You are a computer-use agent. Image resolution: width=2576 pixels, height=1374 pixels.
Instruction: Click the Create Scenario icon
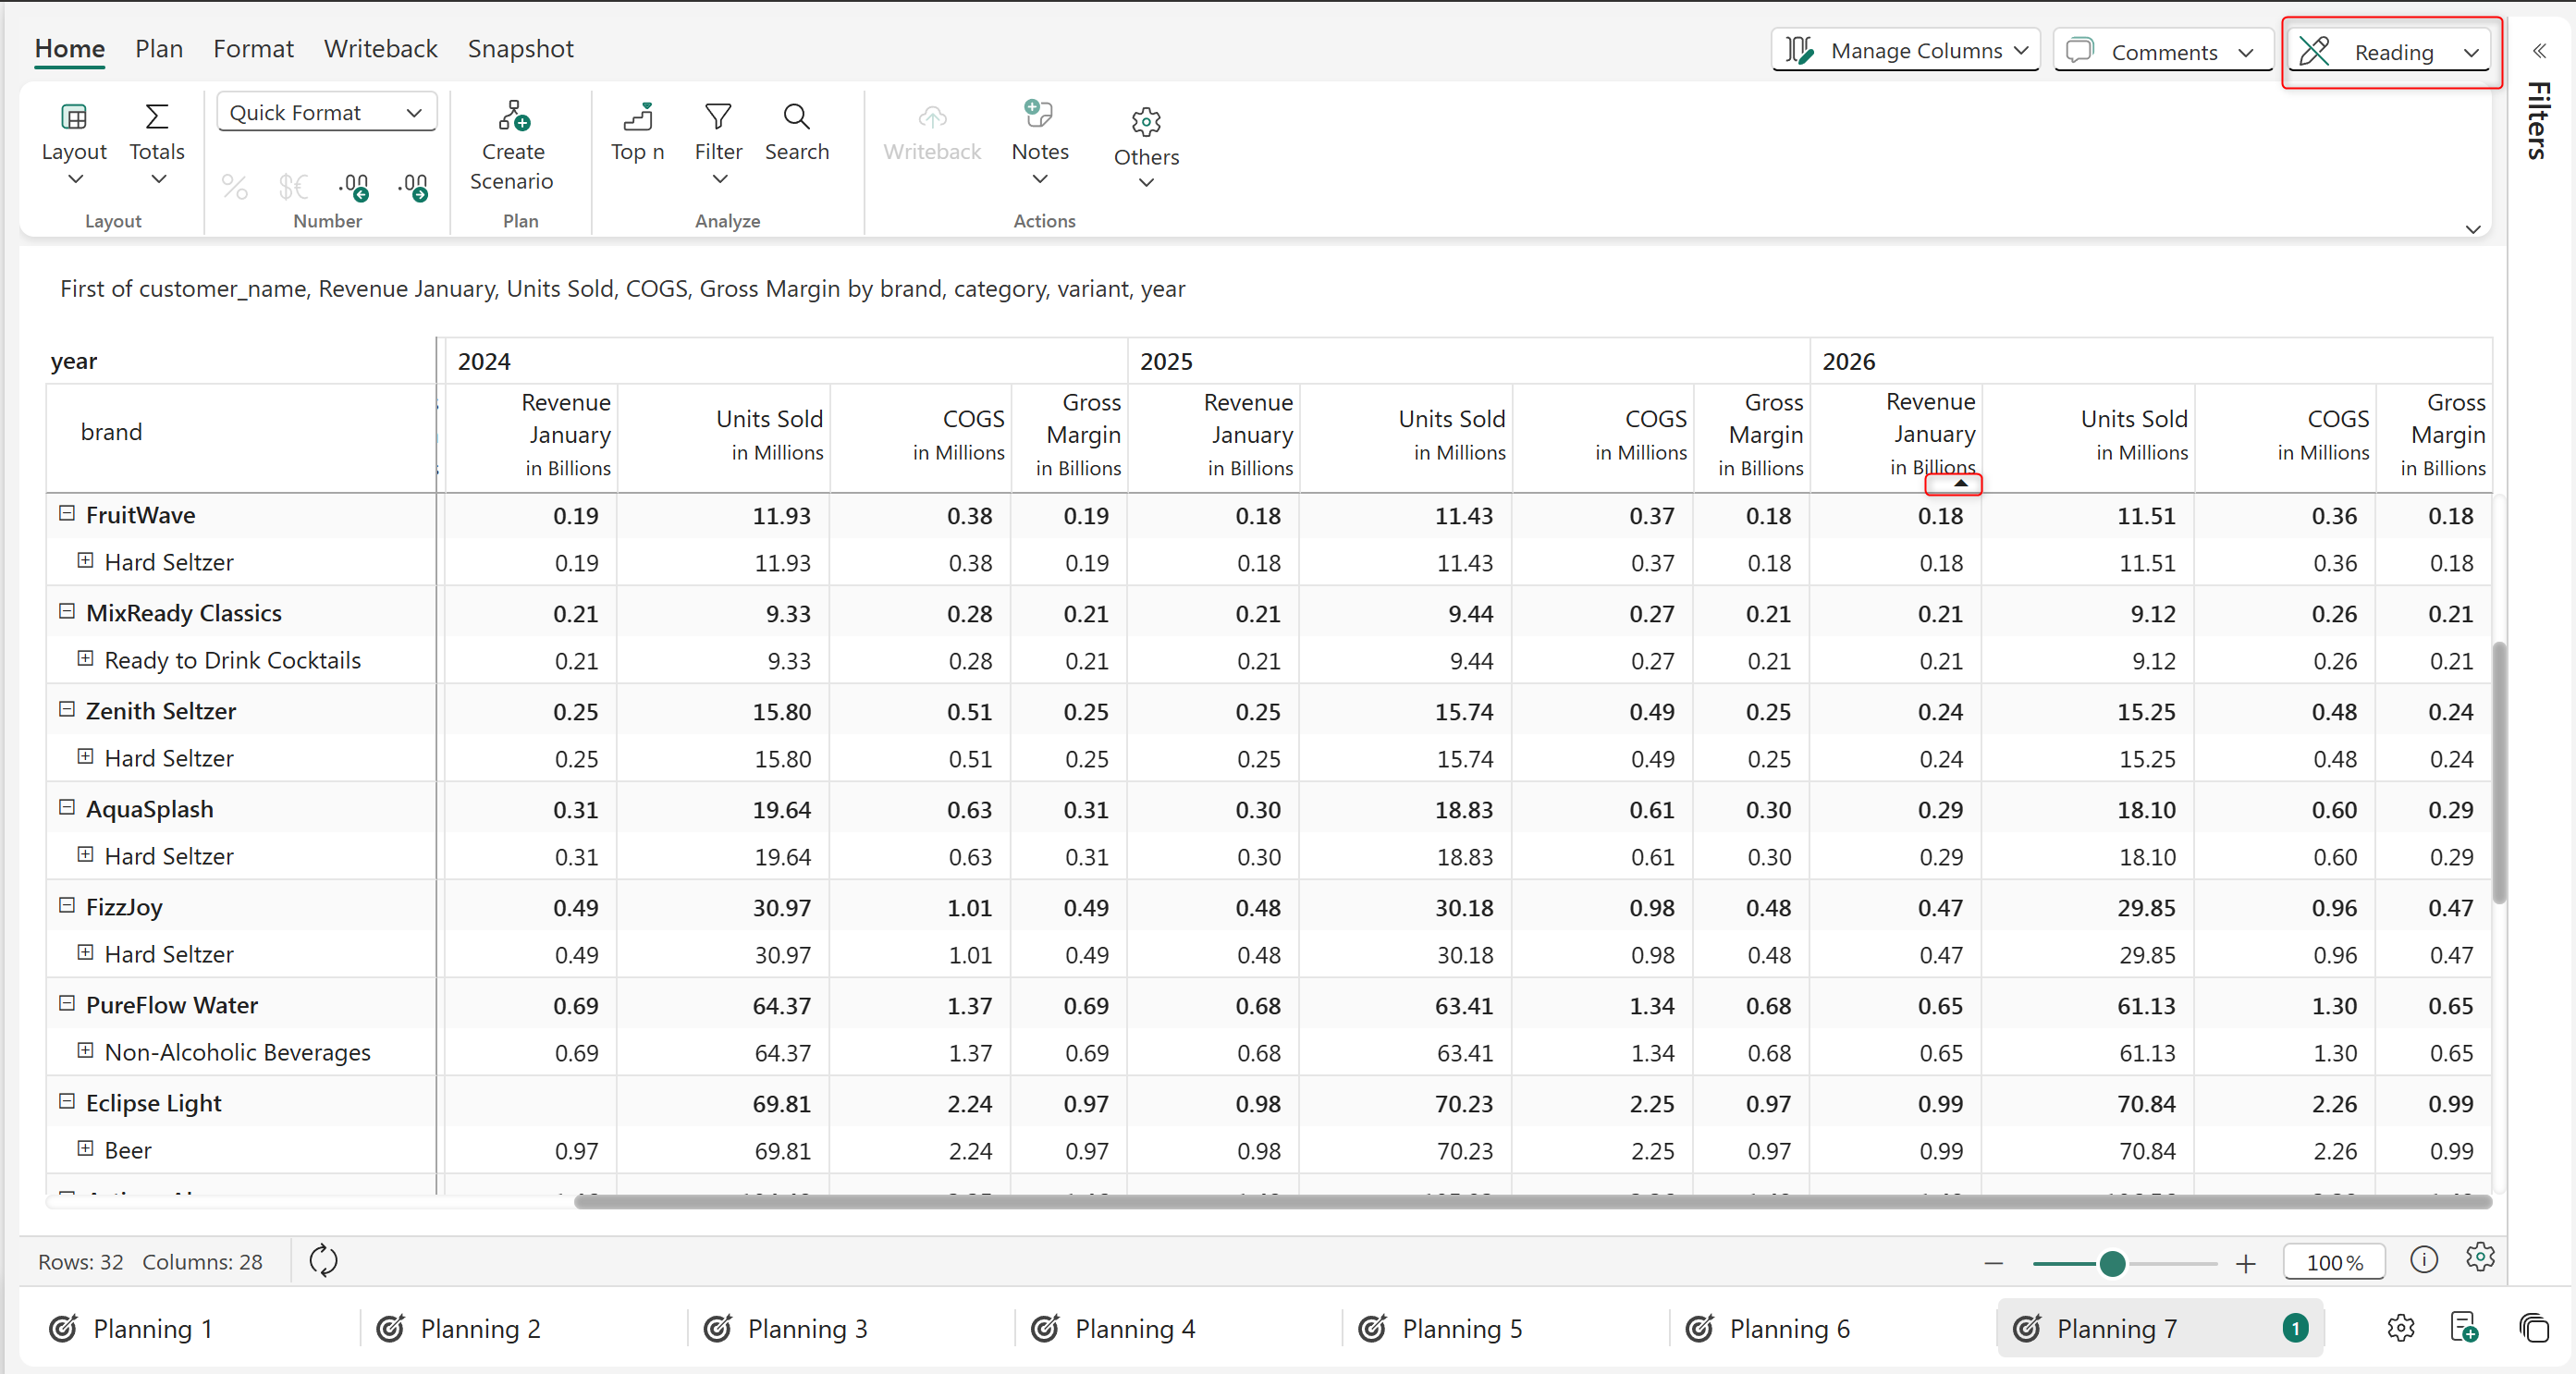pyautogui.click(x=513, y=117)
